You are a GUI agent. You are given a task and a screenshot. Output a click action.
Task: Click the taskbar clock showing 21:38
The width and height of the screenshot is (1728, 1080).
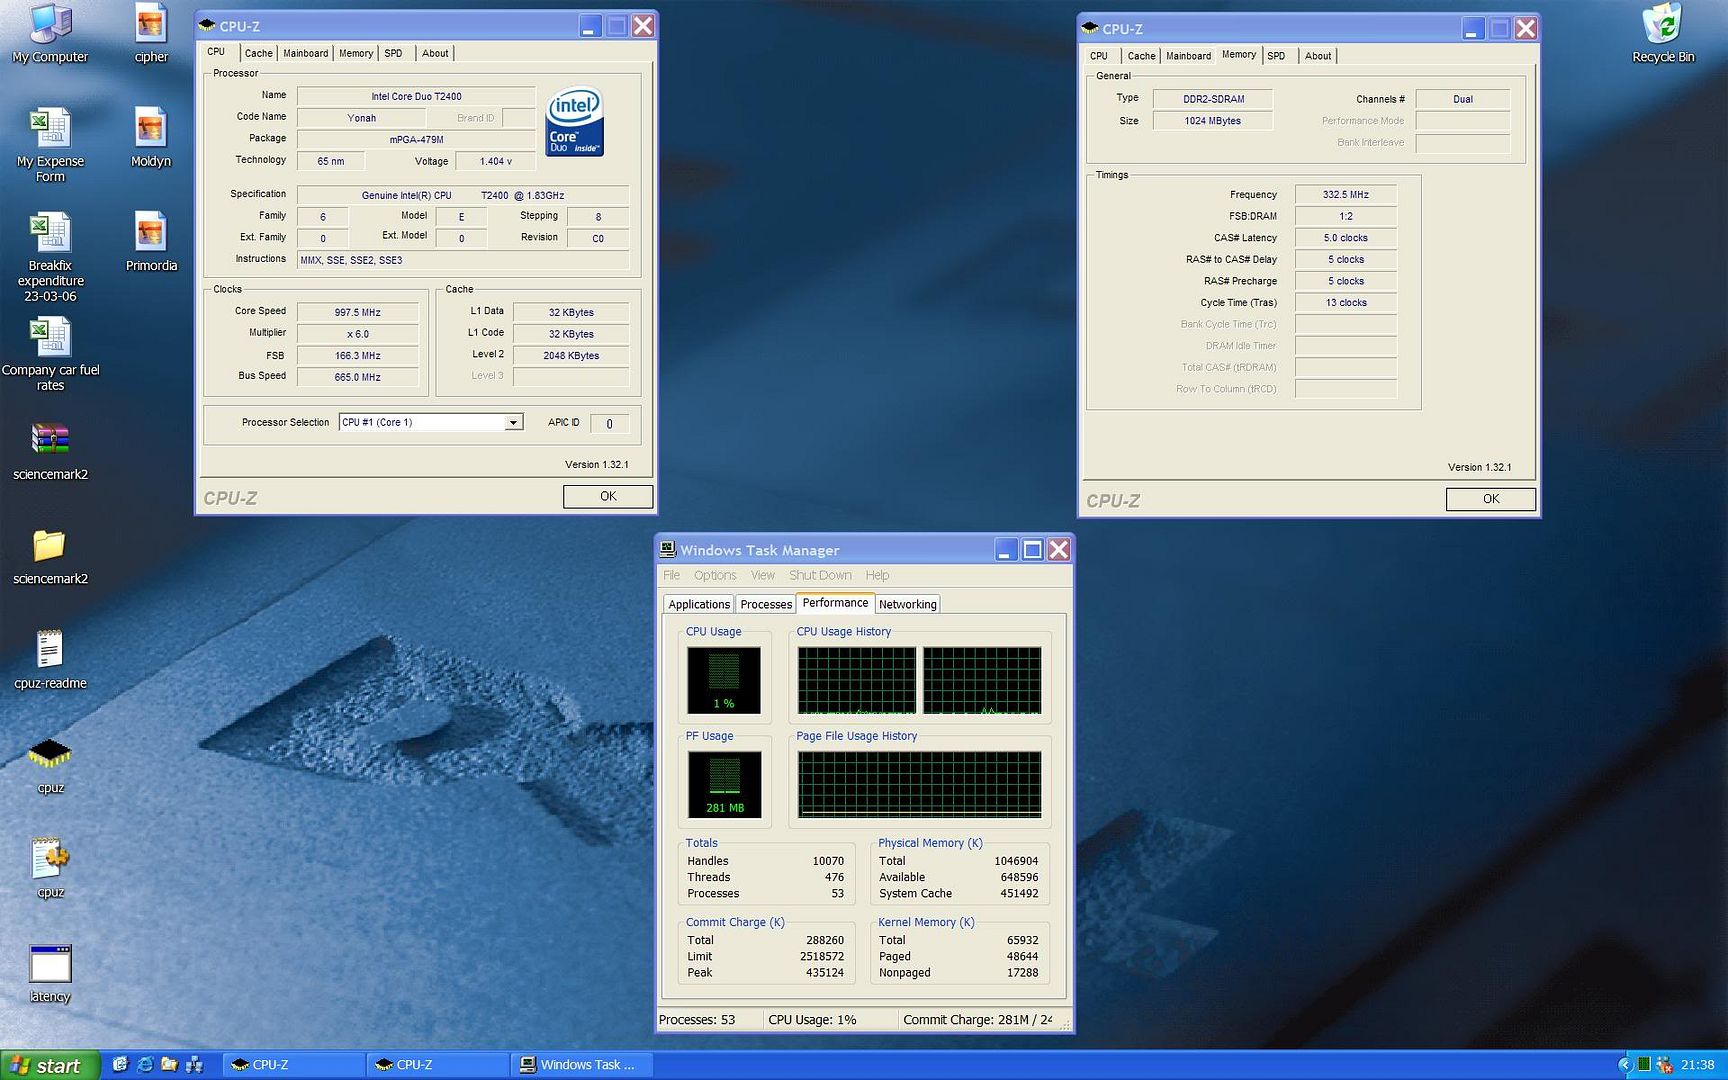coord(1698,1065)
